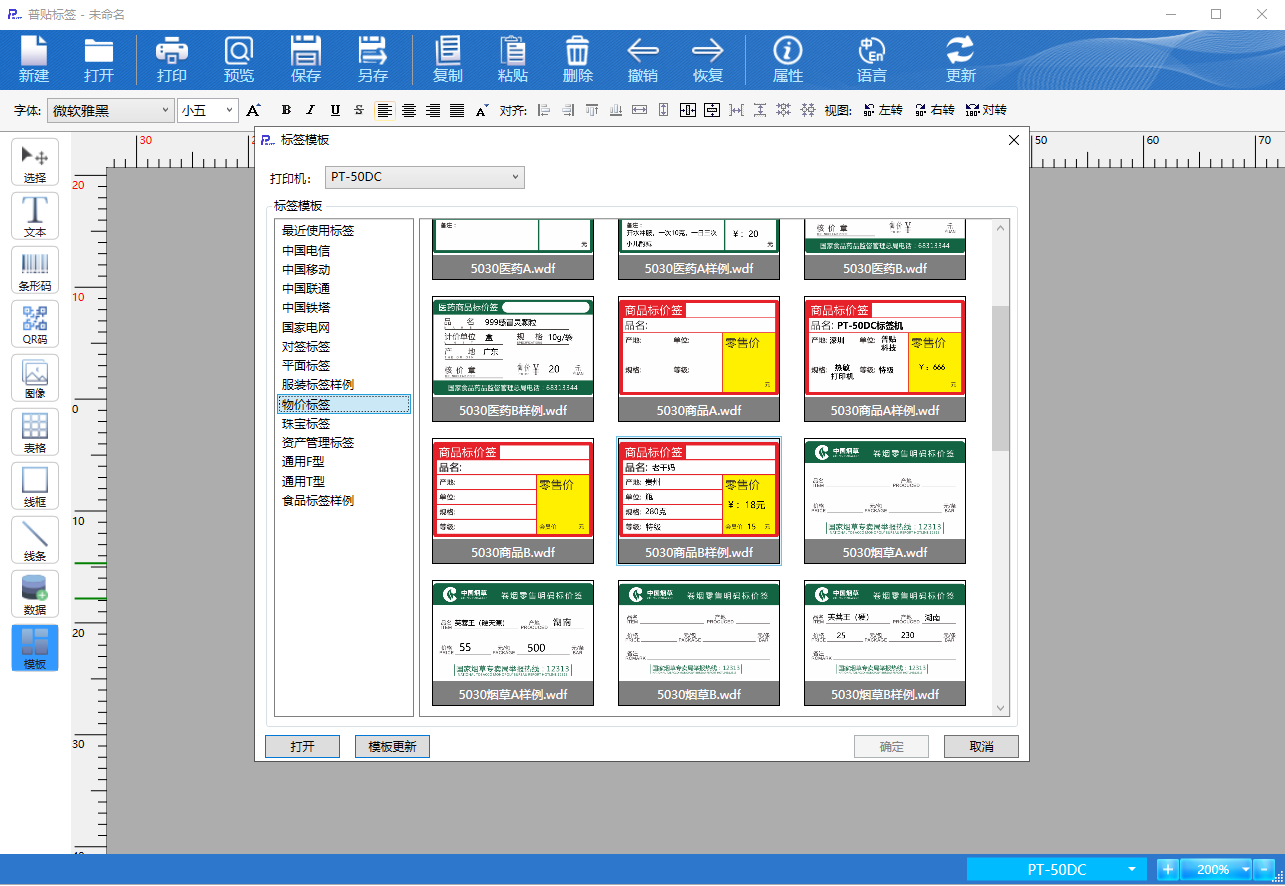Select 食品标签样例 category

click(x=318, y=501)
